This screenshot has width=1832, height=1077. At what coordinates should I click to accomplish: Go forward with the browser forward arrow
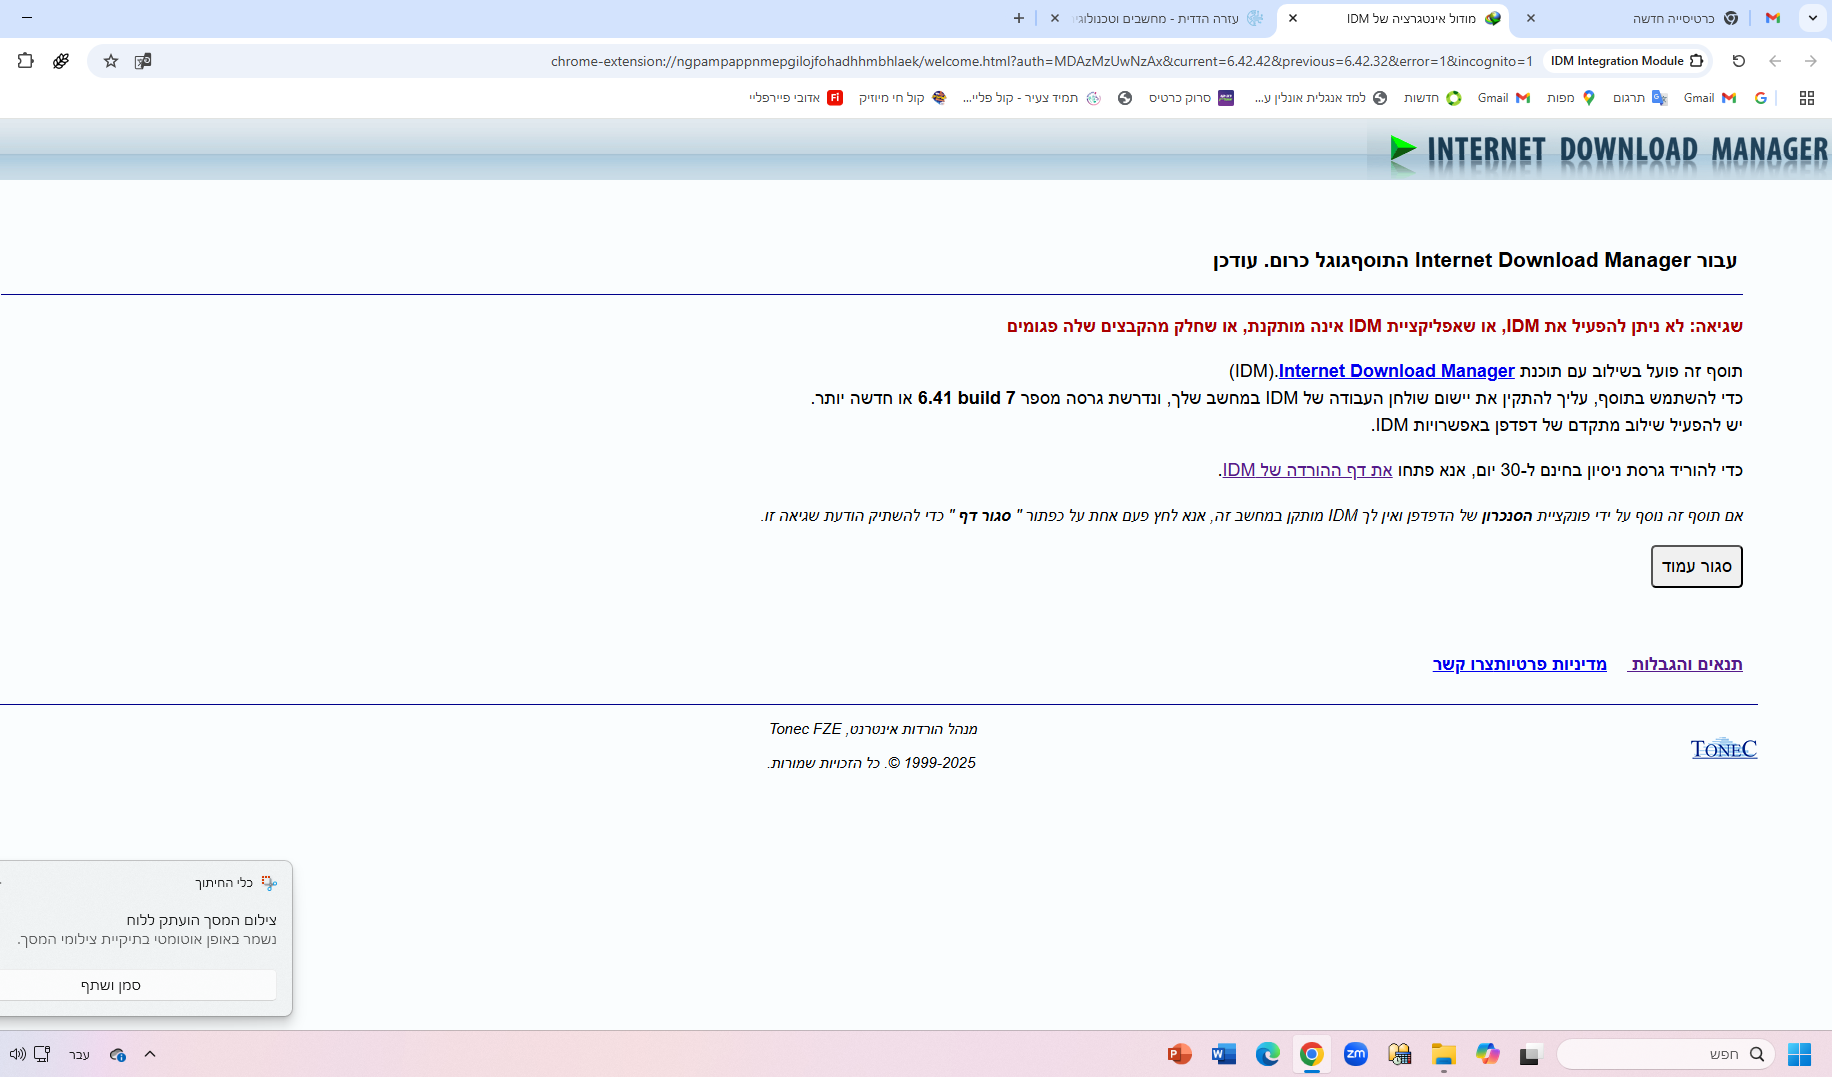click(1811, 61)
